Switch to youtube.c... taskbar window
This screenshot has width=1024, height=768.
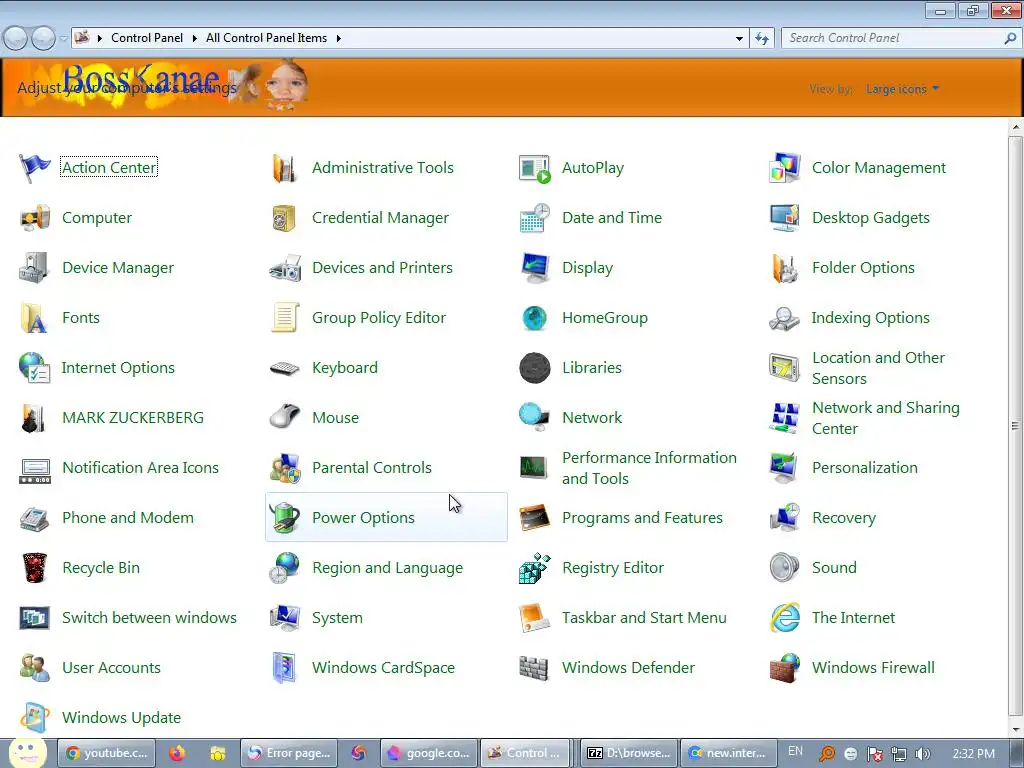coord(107,753)
